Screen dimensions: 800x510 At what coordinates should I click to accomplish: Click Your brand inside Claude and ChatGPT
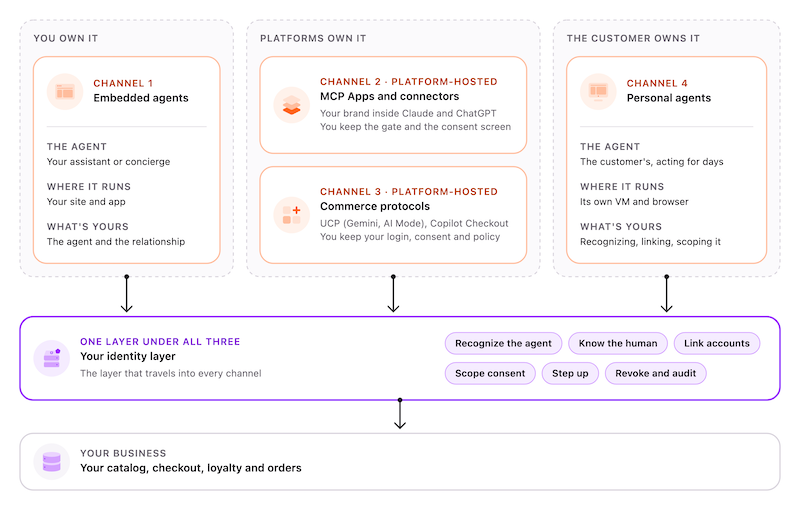[x=408, y=113]
